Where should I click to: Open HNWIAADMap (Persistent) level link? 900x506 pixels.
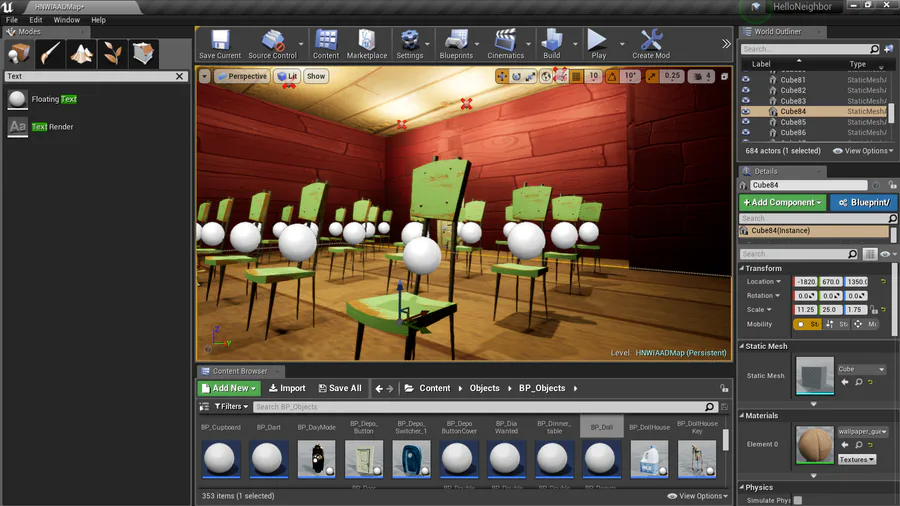click(x=681, y=353)
